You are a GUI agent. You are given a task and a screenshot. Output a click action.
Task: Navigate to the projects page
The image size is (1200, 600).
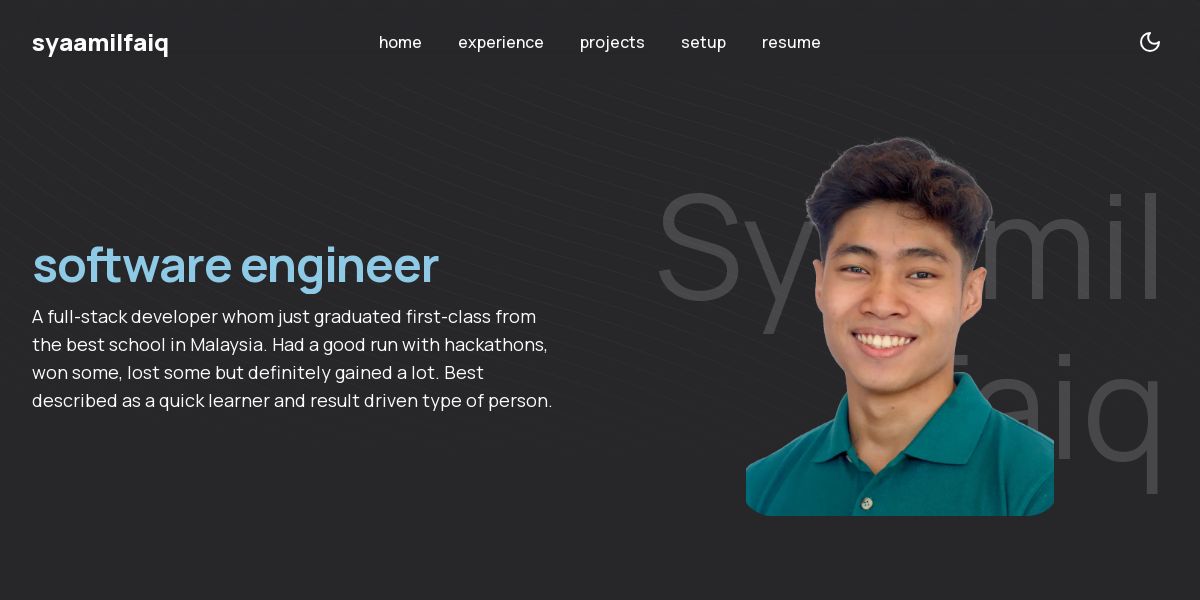[x=612, y=43]
